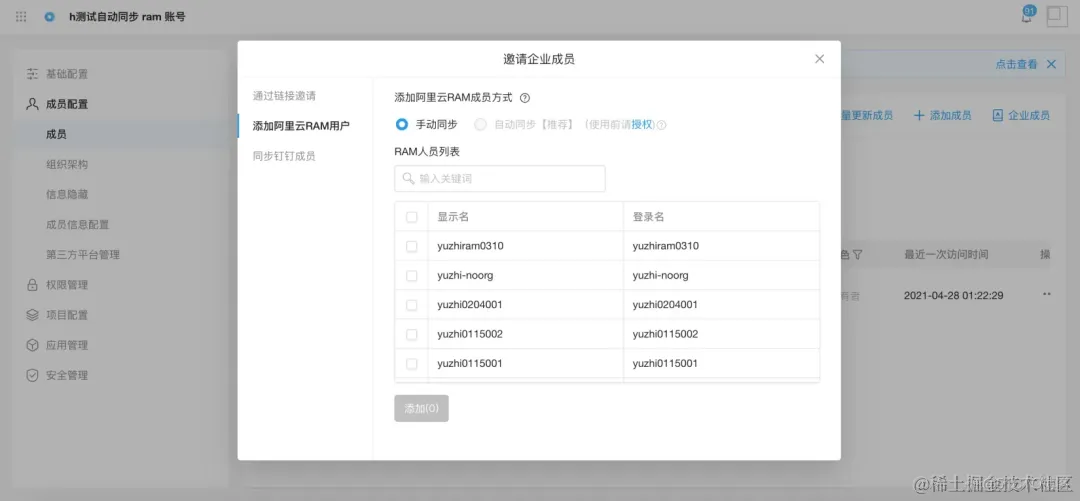Click the 安全管理 shield icon
This screenshot has width=1080, height=501.
[x=32, y=376]
